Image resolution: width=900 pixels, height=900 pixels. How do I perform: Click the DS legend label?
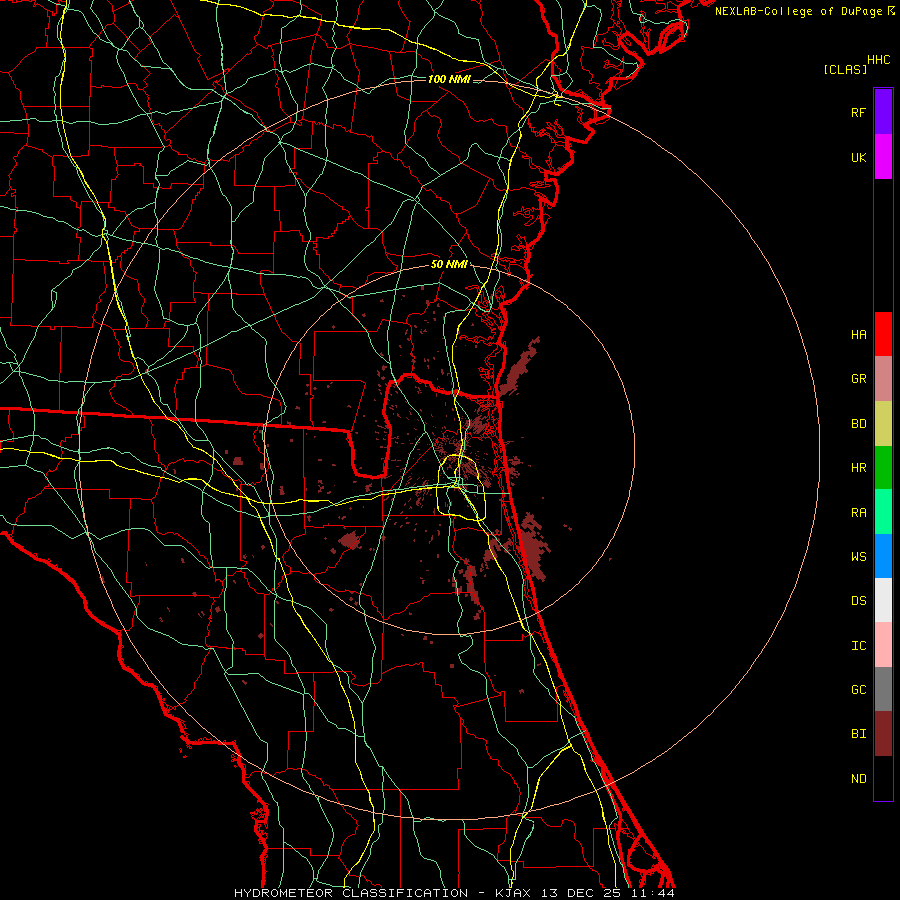coord(858,600)
